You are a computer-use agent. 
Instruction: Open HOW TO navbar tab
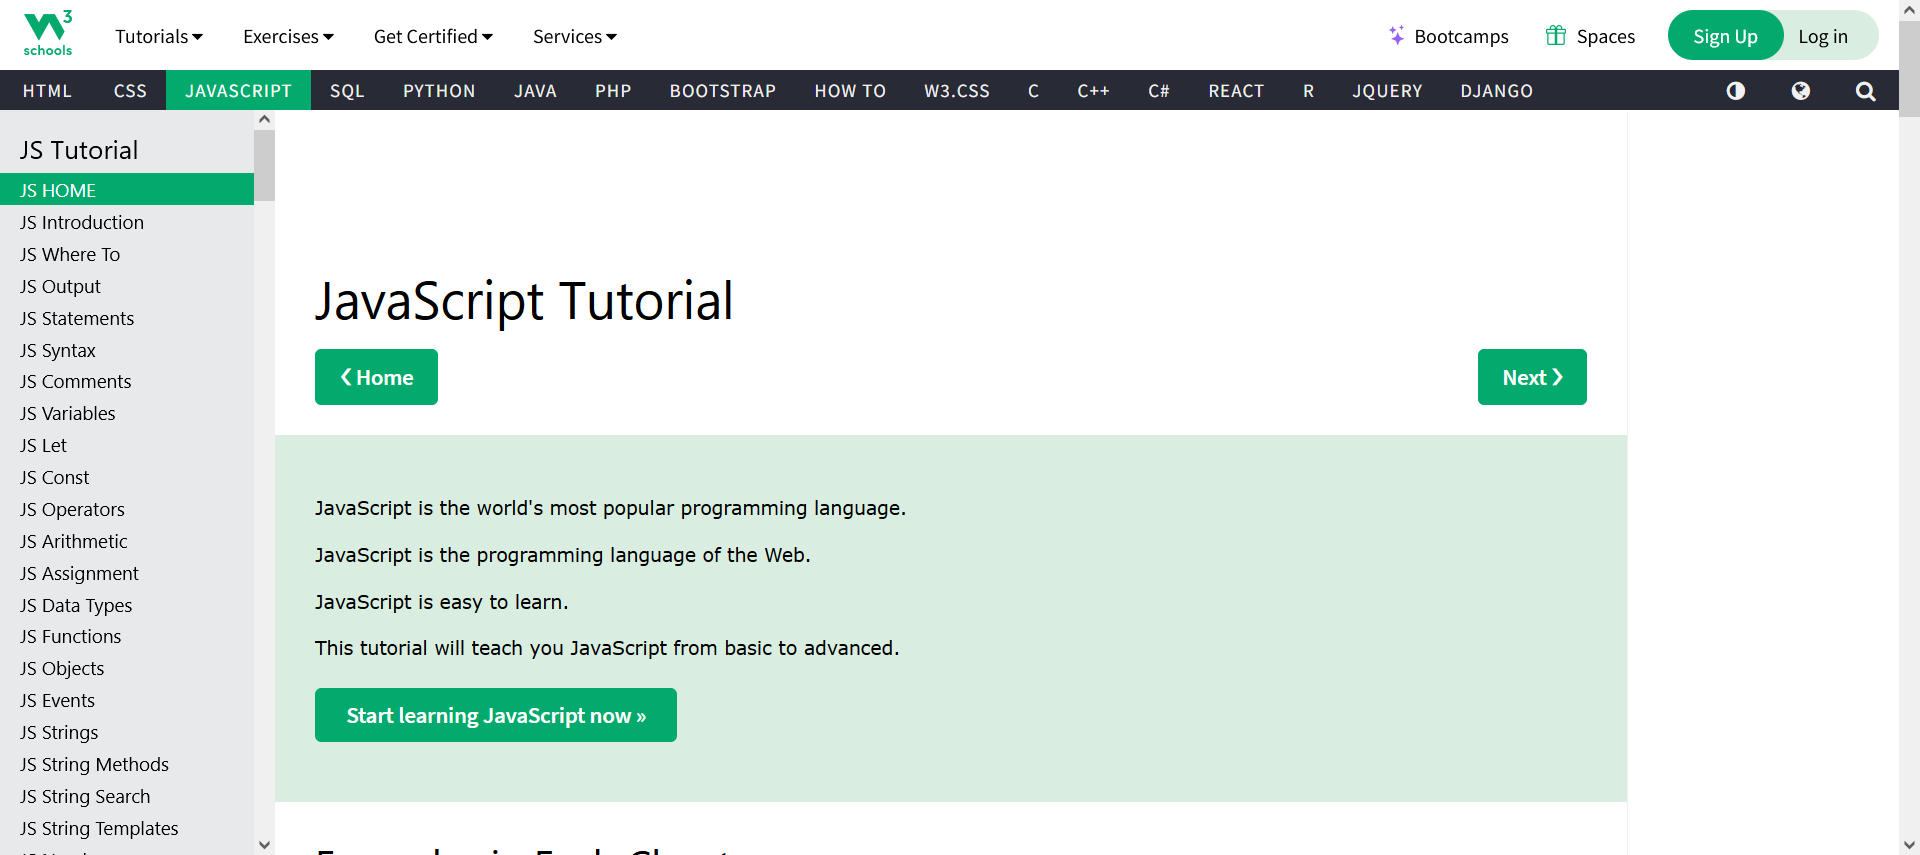click(x=850, y=90)
